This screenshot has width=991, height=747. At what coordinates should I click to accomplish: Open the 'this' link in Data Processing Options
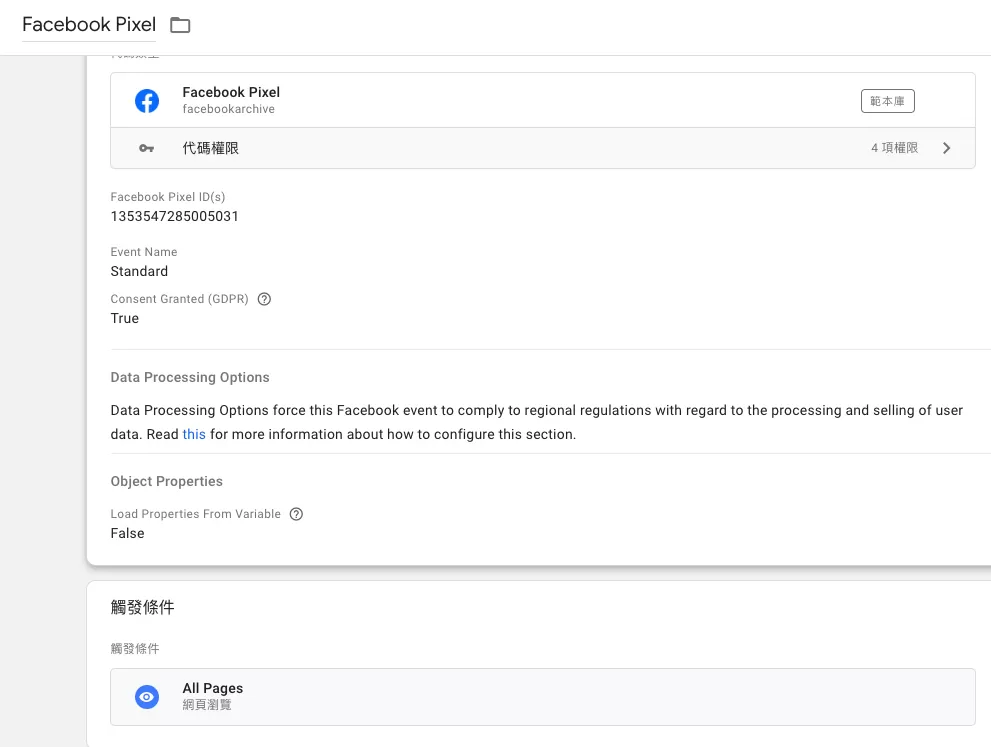click(194, 434)
